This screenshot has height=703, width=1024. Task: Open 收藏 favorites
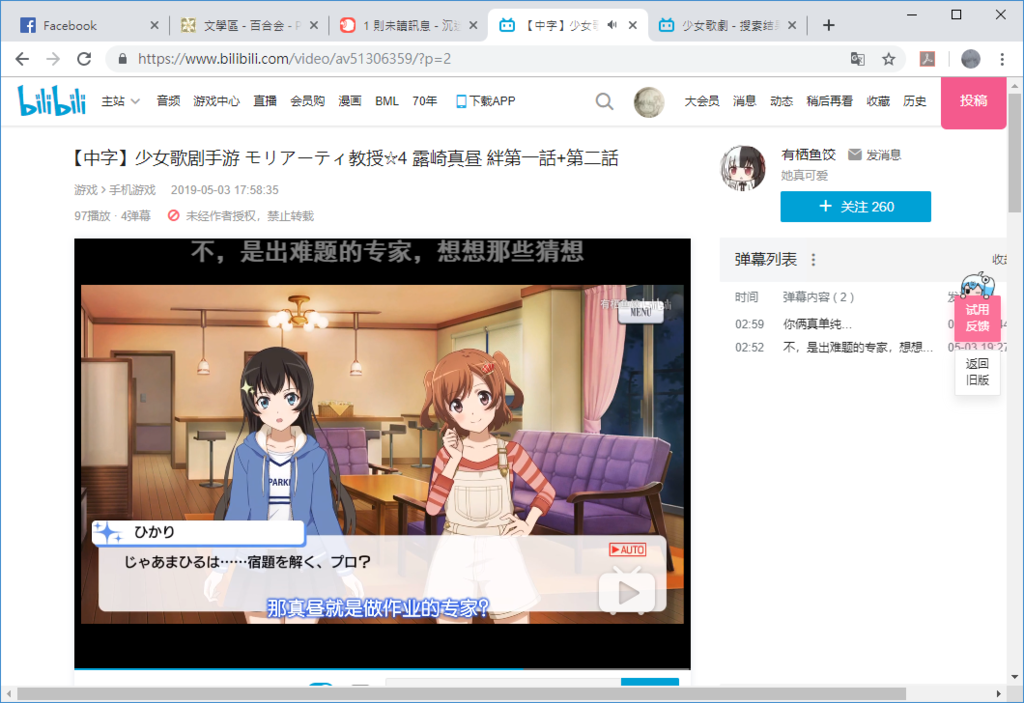click(x=878, y=101)
